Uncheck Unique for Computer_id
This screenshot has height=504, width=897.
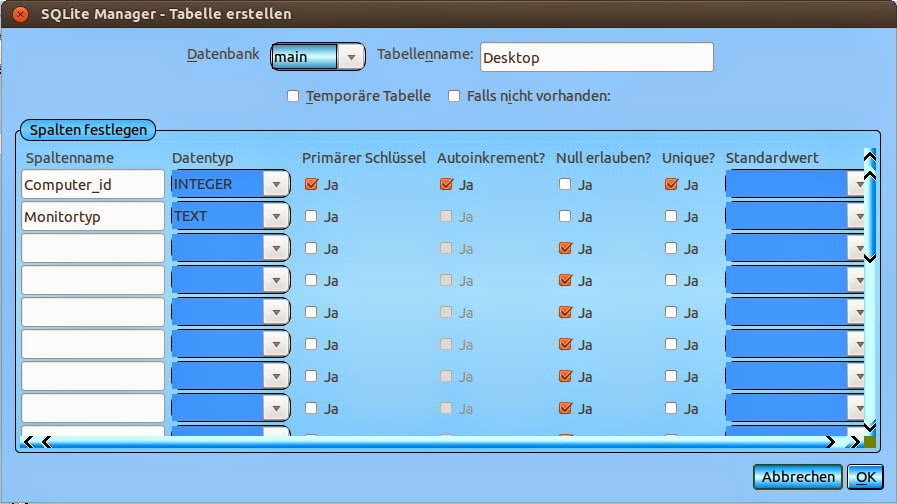coord(672,184)
